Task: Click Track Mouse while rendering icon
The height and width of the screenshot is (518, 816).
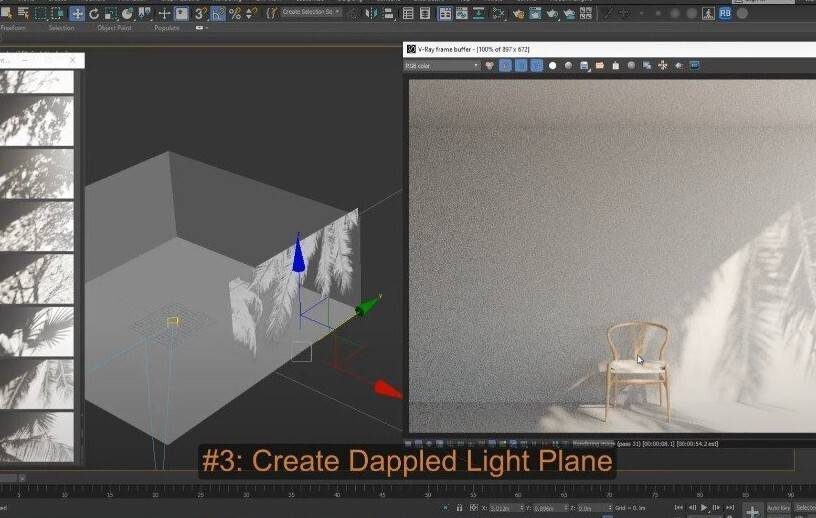Action: point(662,66)
